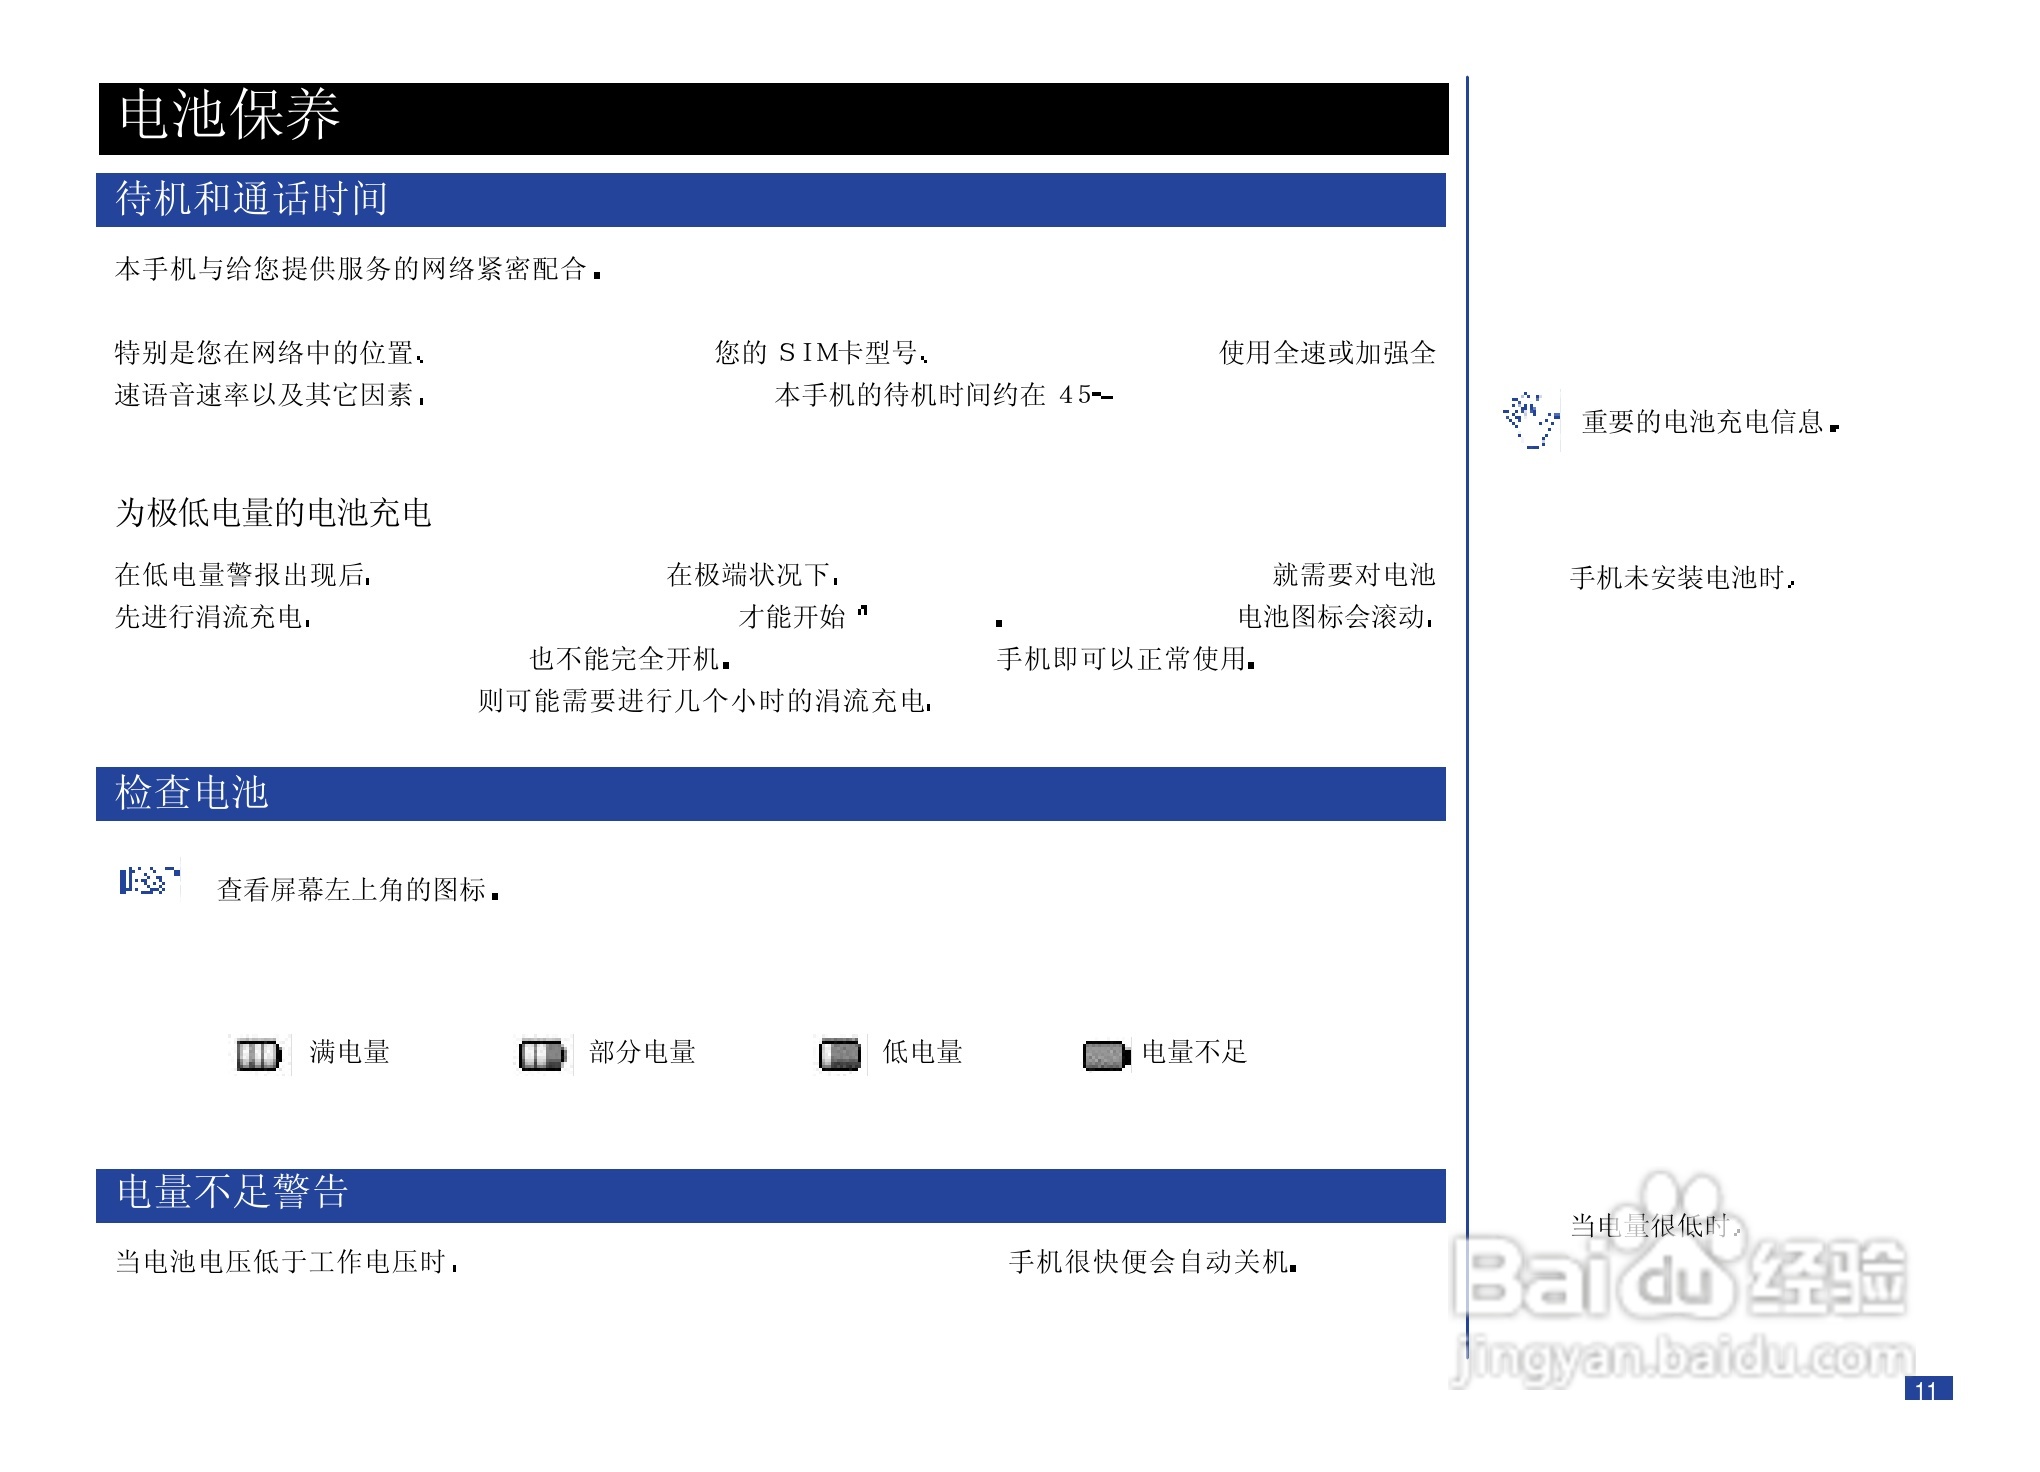Select the 部分电量 partial battery icon
The image size is (2040, 1472).
(x=541, y=1052)
